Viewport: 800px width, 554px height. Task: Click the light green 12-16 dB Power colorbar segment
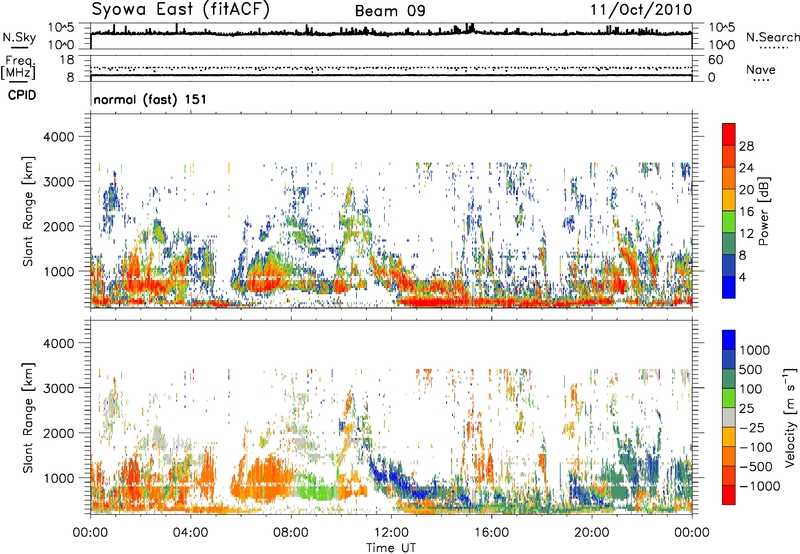(729, 222)
